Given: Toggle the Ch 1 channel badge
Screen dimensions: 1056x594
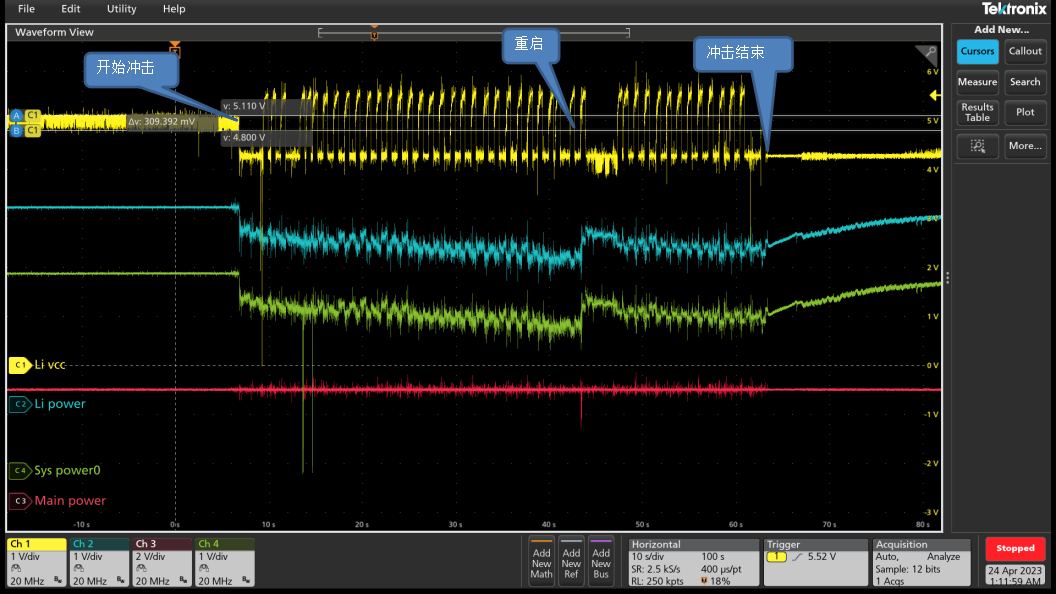Looking at the screenshot, I should point(36,561).
